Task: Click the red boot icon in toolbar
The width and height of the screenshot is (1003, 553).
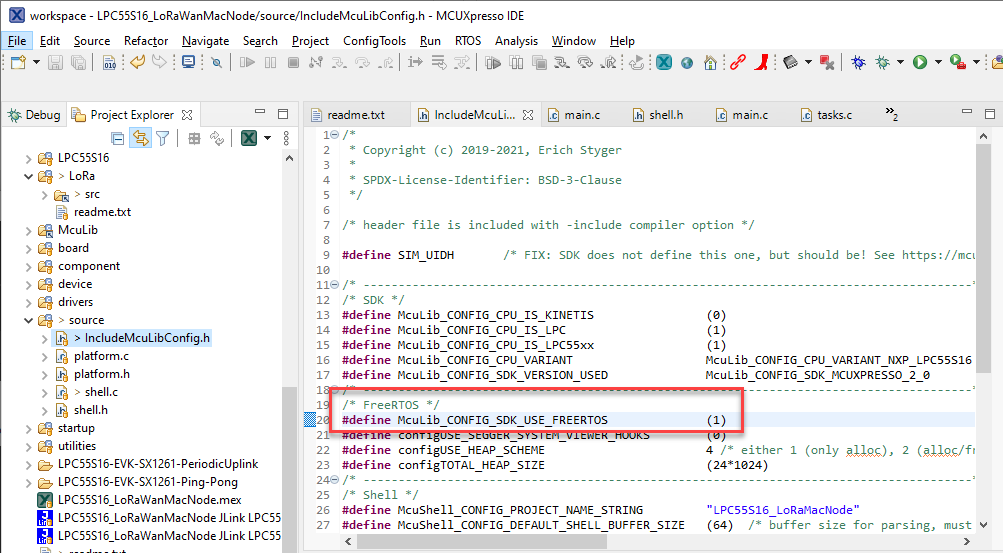Action: [762, 62]
